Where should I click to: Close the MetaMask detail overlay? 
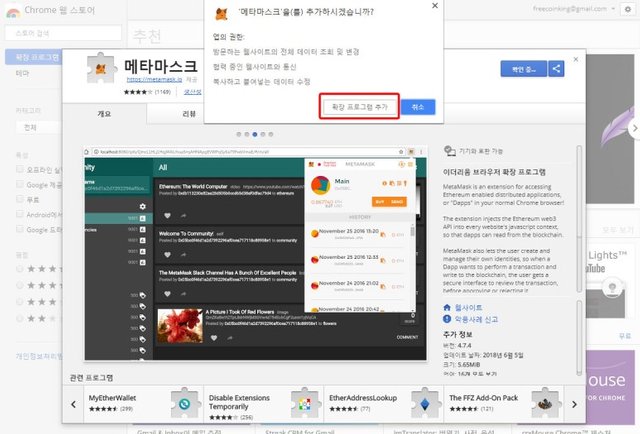point(576,59)
